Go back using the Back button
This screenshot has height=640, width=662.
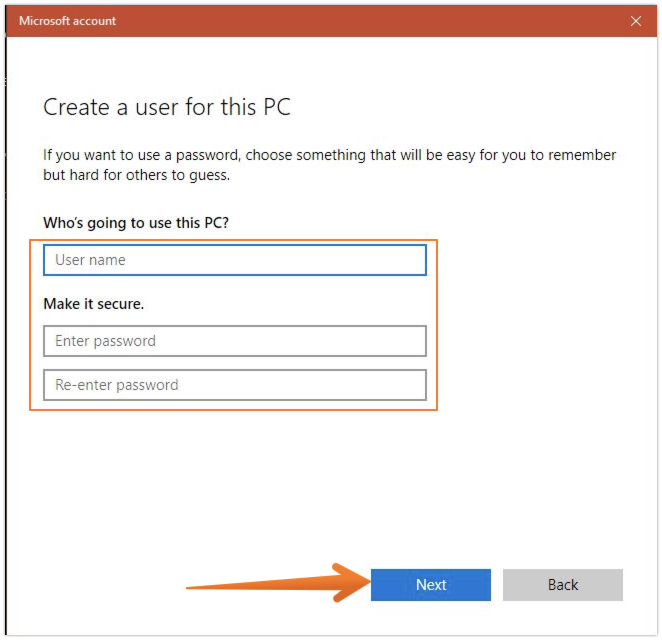[x=562, y=585]
